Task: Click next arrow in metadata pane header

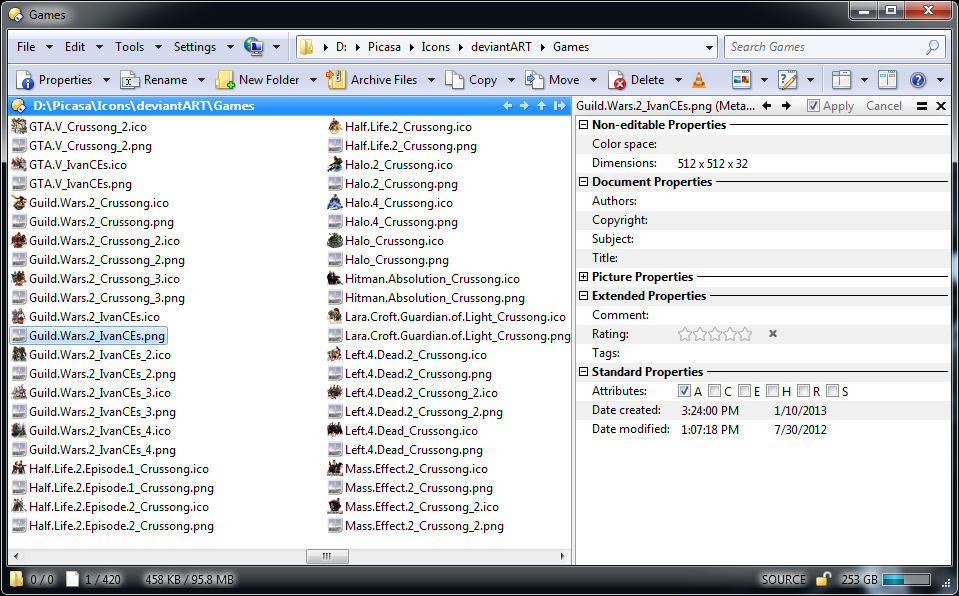Action: 786,106
